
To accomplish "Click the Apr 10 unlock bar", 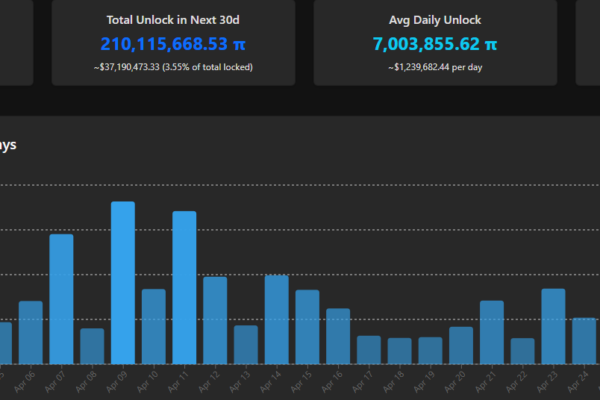I will point(154,326).
